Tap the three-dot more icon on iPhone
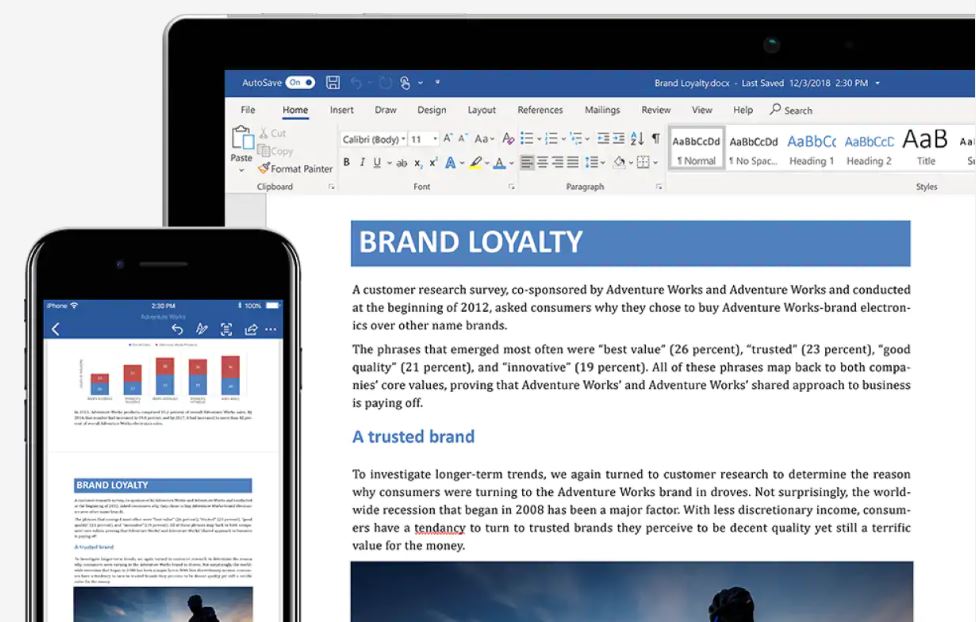 coord(271,329)
